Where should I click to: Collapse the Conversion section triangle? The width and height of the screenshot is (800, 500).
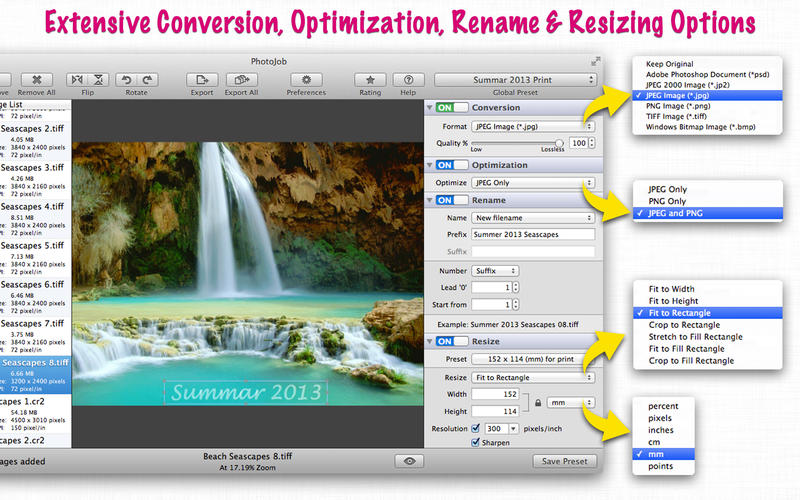[430, 108]
